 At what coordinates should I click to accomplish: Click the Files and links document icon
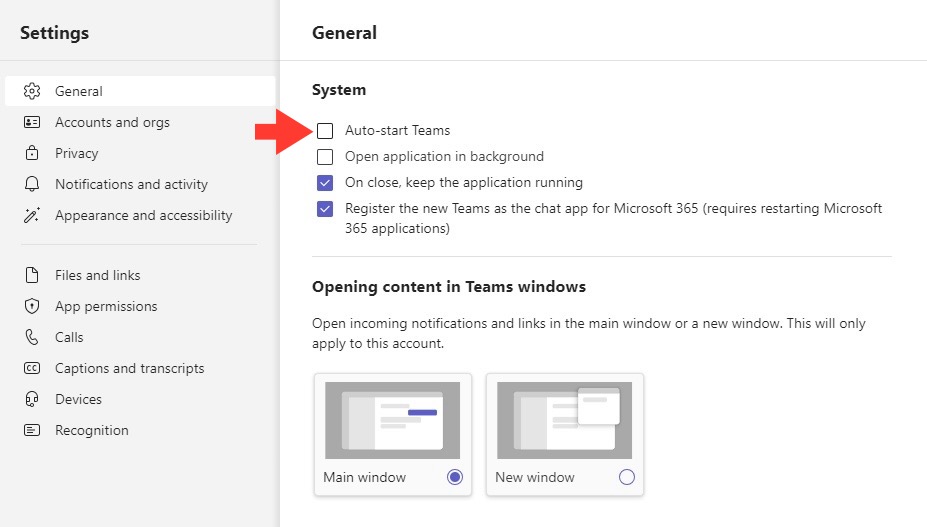tap(32, 275)
